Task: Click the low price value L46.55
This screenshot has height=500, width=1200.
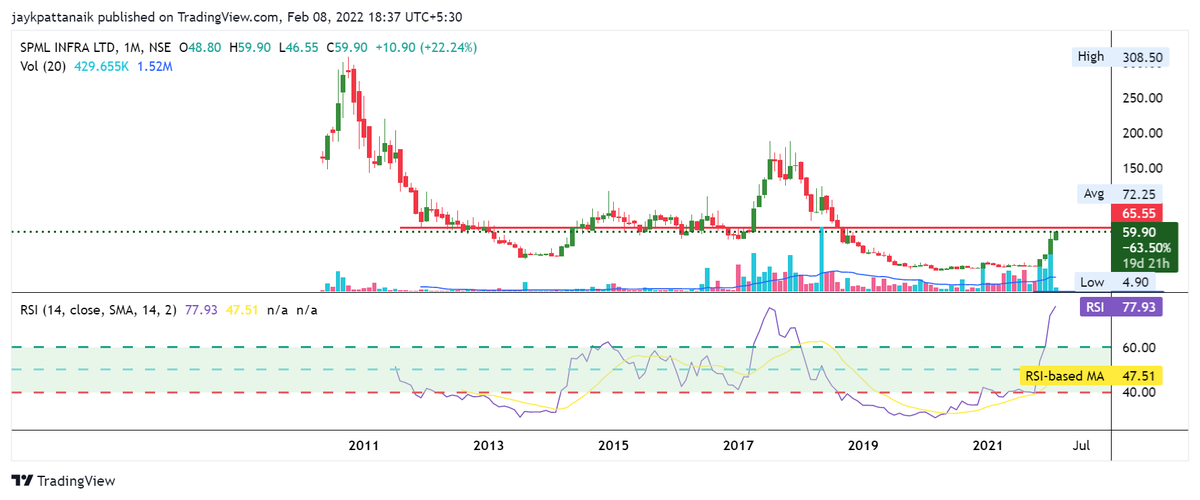Action: click(299, 47)
